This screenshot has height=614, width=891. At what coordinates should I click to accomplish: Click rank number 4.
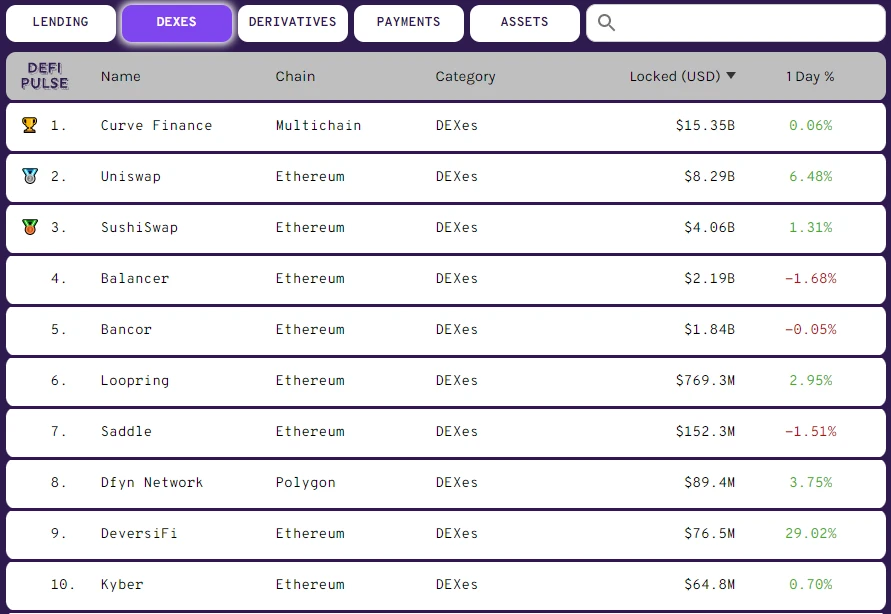tap(58, 278)
